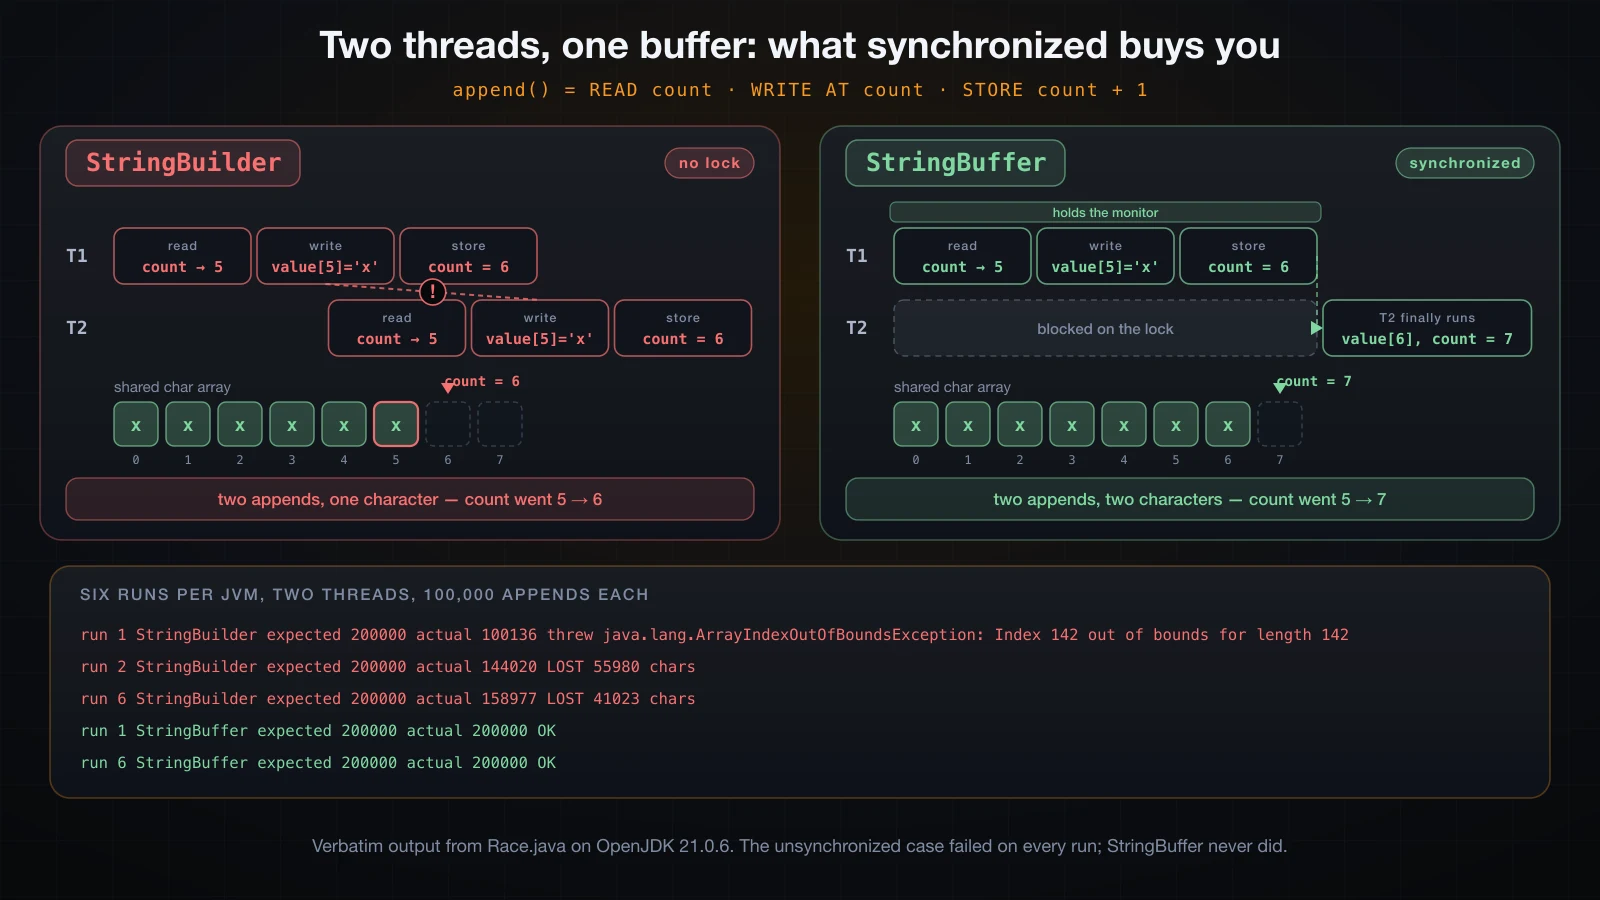Screen dimensions: 1600x900
Task: Click cell index 0 in StringBuilder array
Action: pyautogui.click(x=136, y=424)
